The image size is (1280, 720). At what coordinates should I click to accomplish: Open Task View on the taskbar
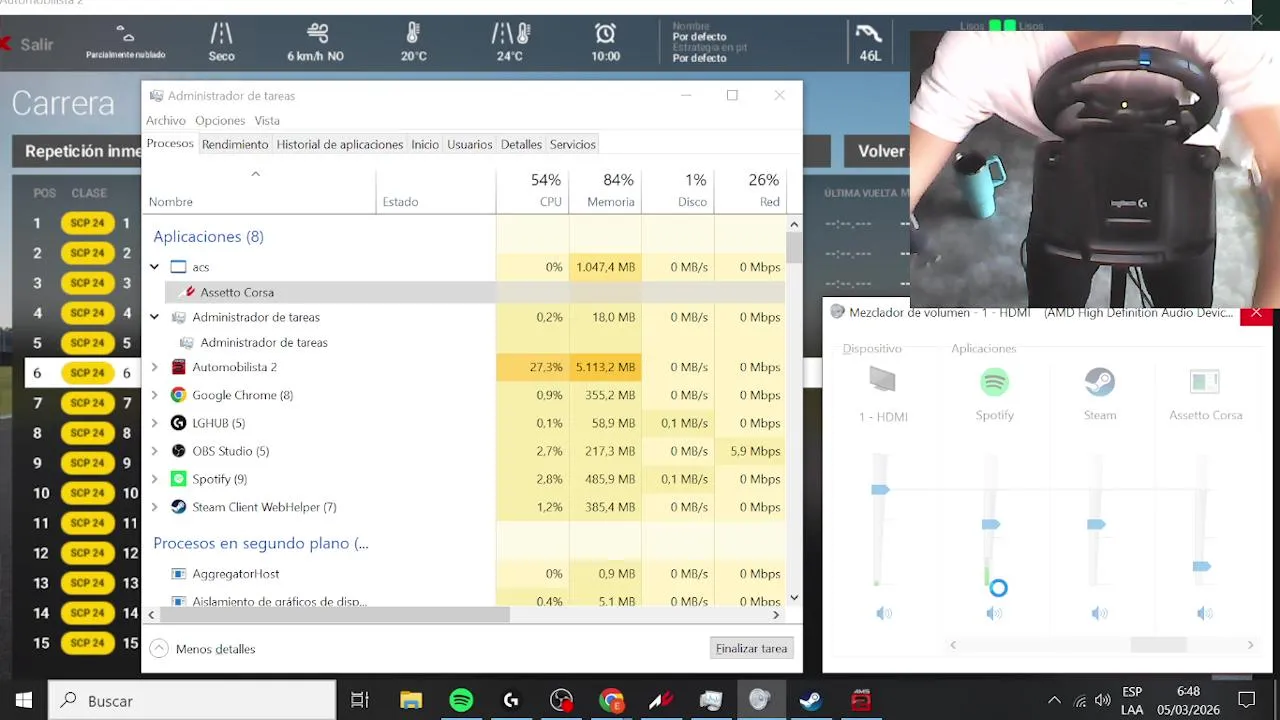tap(360, 700)
